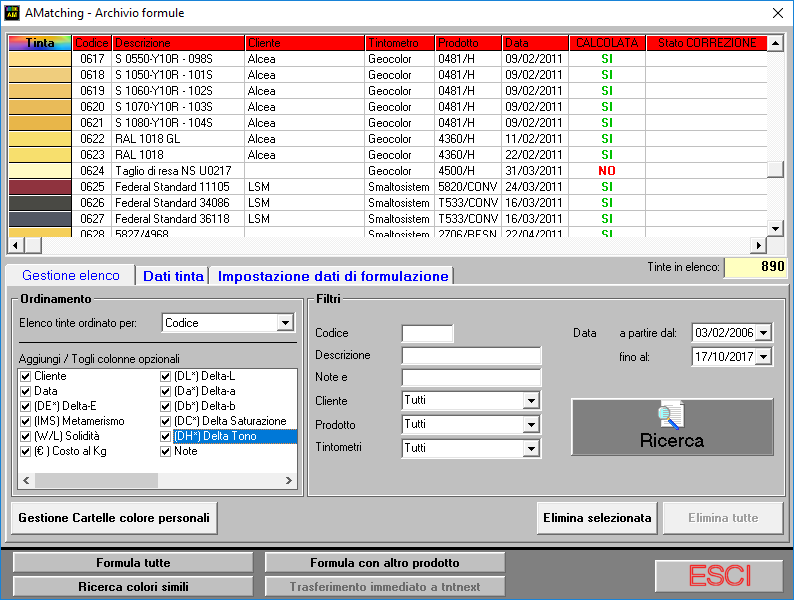Toggle the (Db*) Delta-b checkbox
794x600 pixels.
(165, 406)
